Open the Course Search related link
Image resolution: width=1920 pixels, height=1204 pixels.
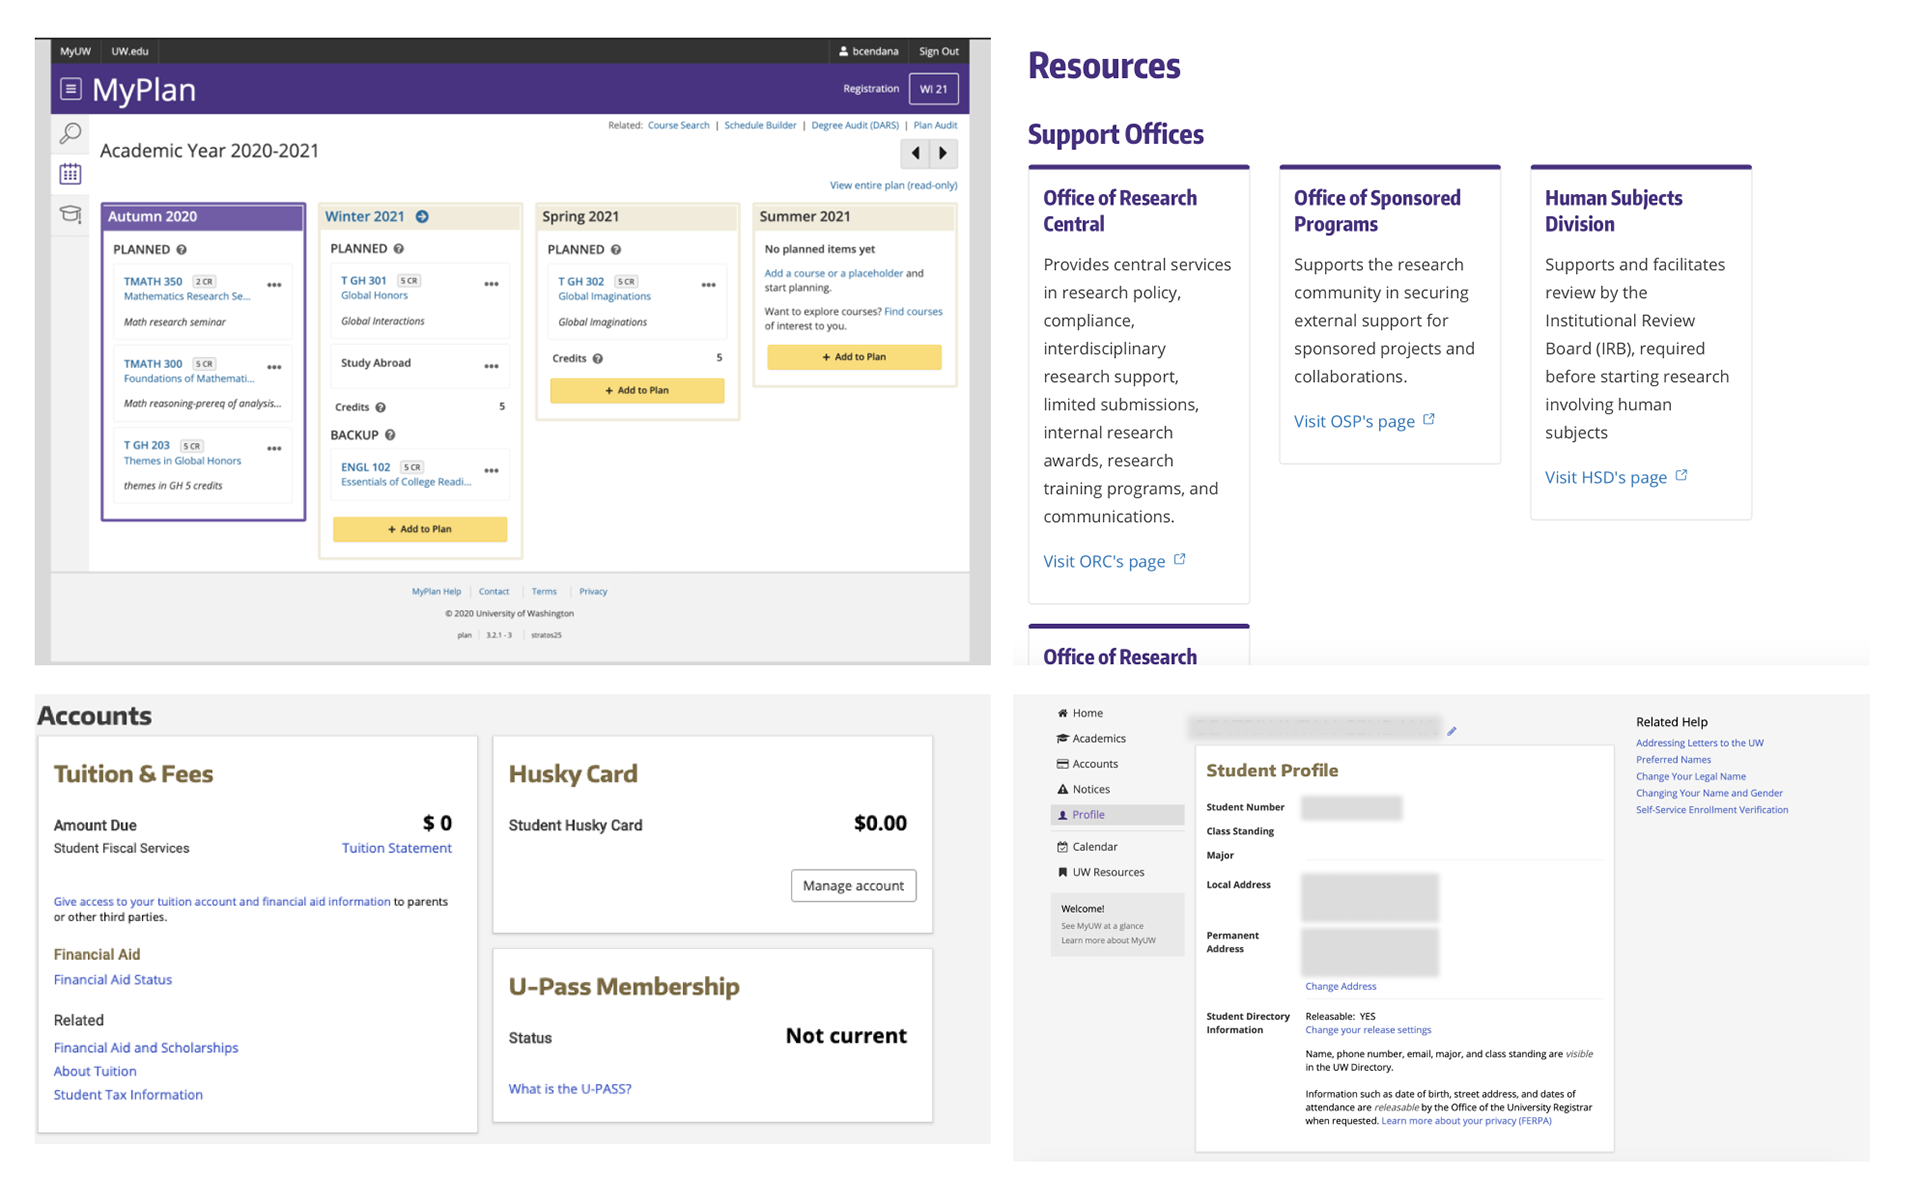pos(678,125)
